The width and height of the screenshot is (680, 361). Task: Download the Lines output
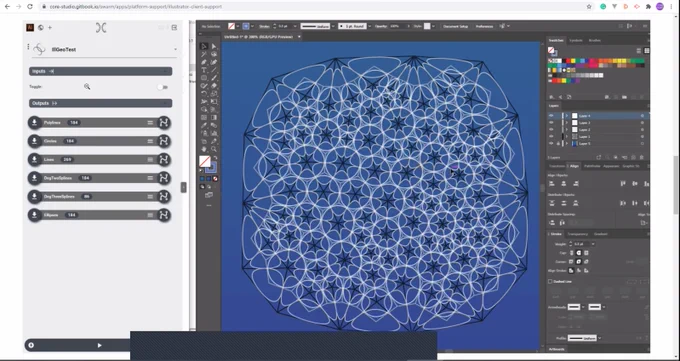[35, 160]
